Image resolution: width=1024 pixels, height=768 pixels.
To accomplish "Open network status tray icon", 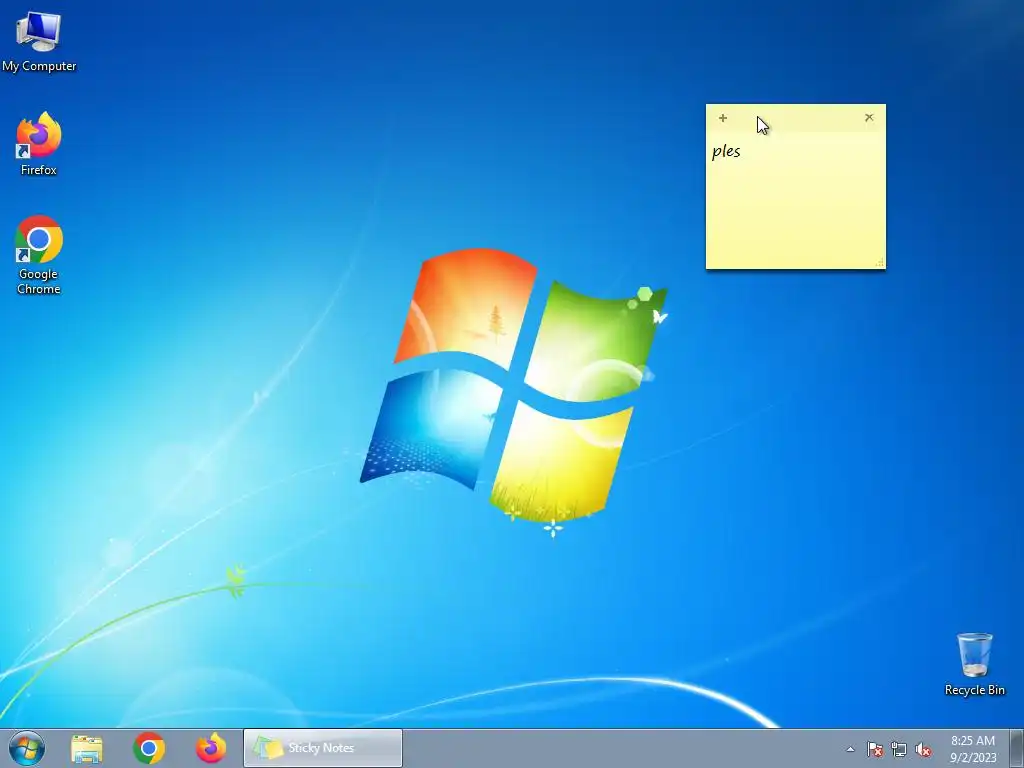I will pos(899,749).
